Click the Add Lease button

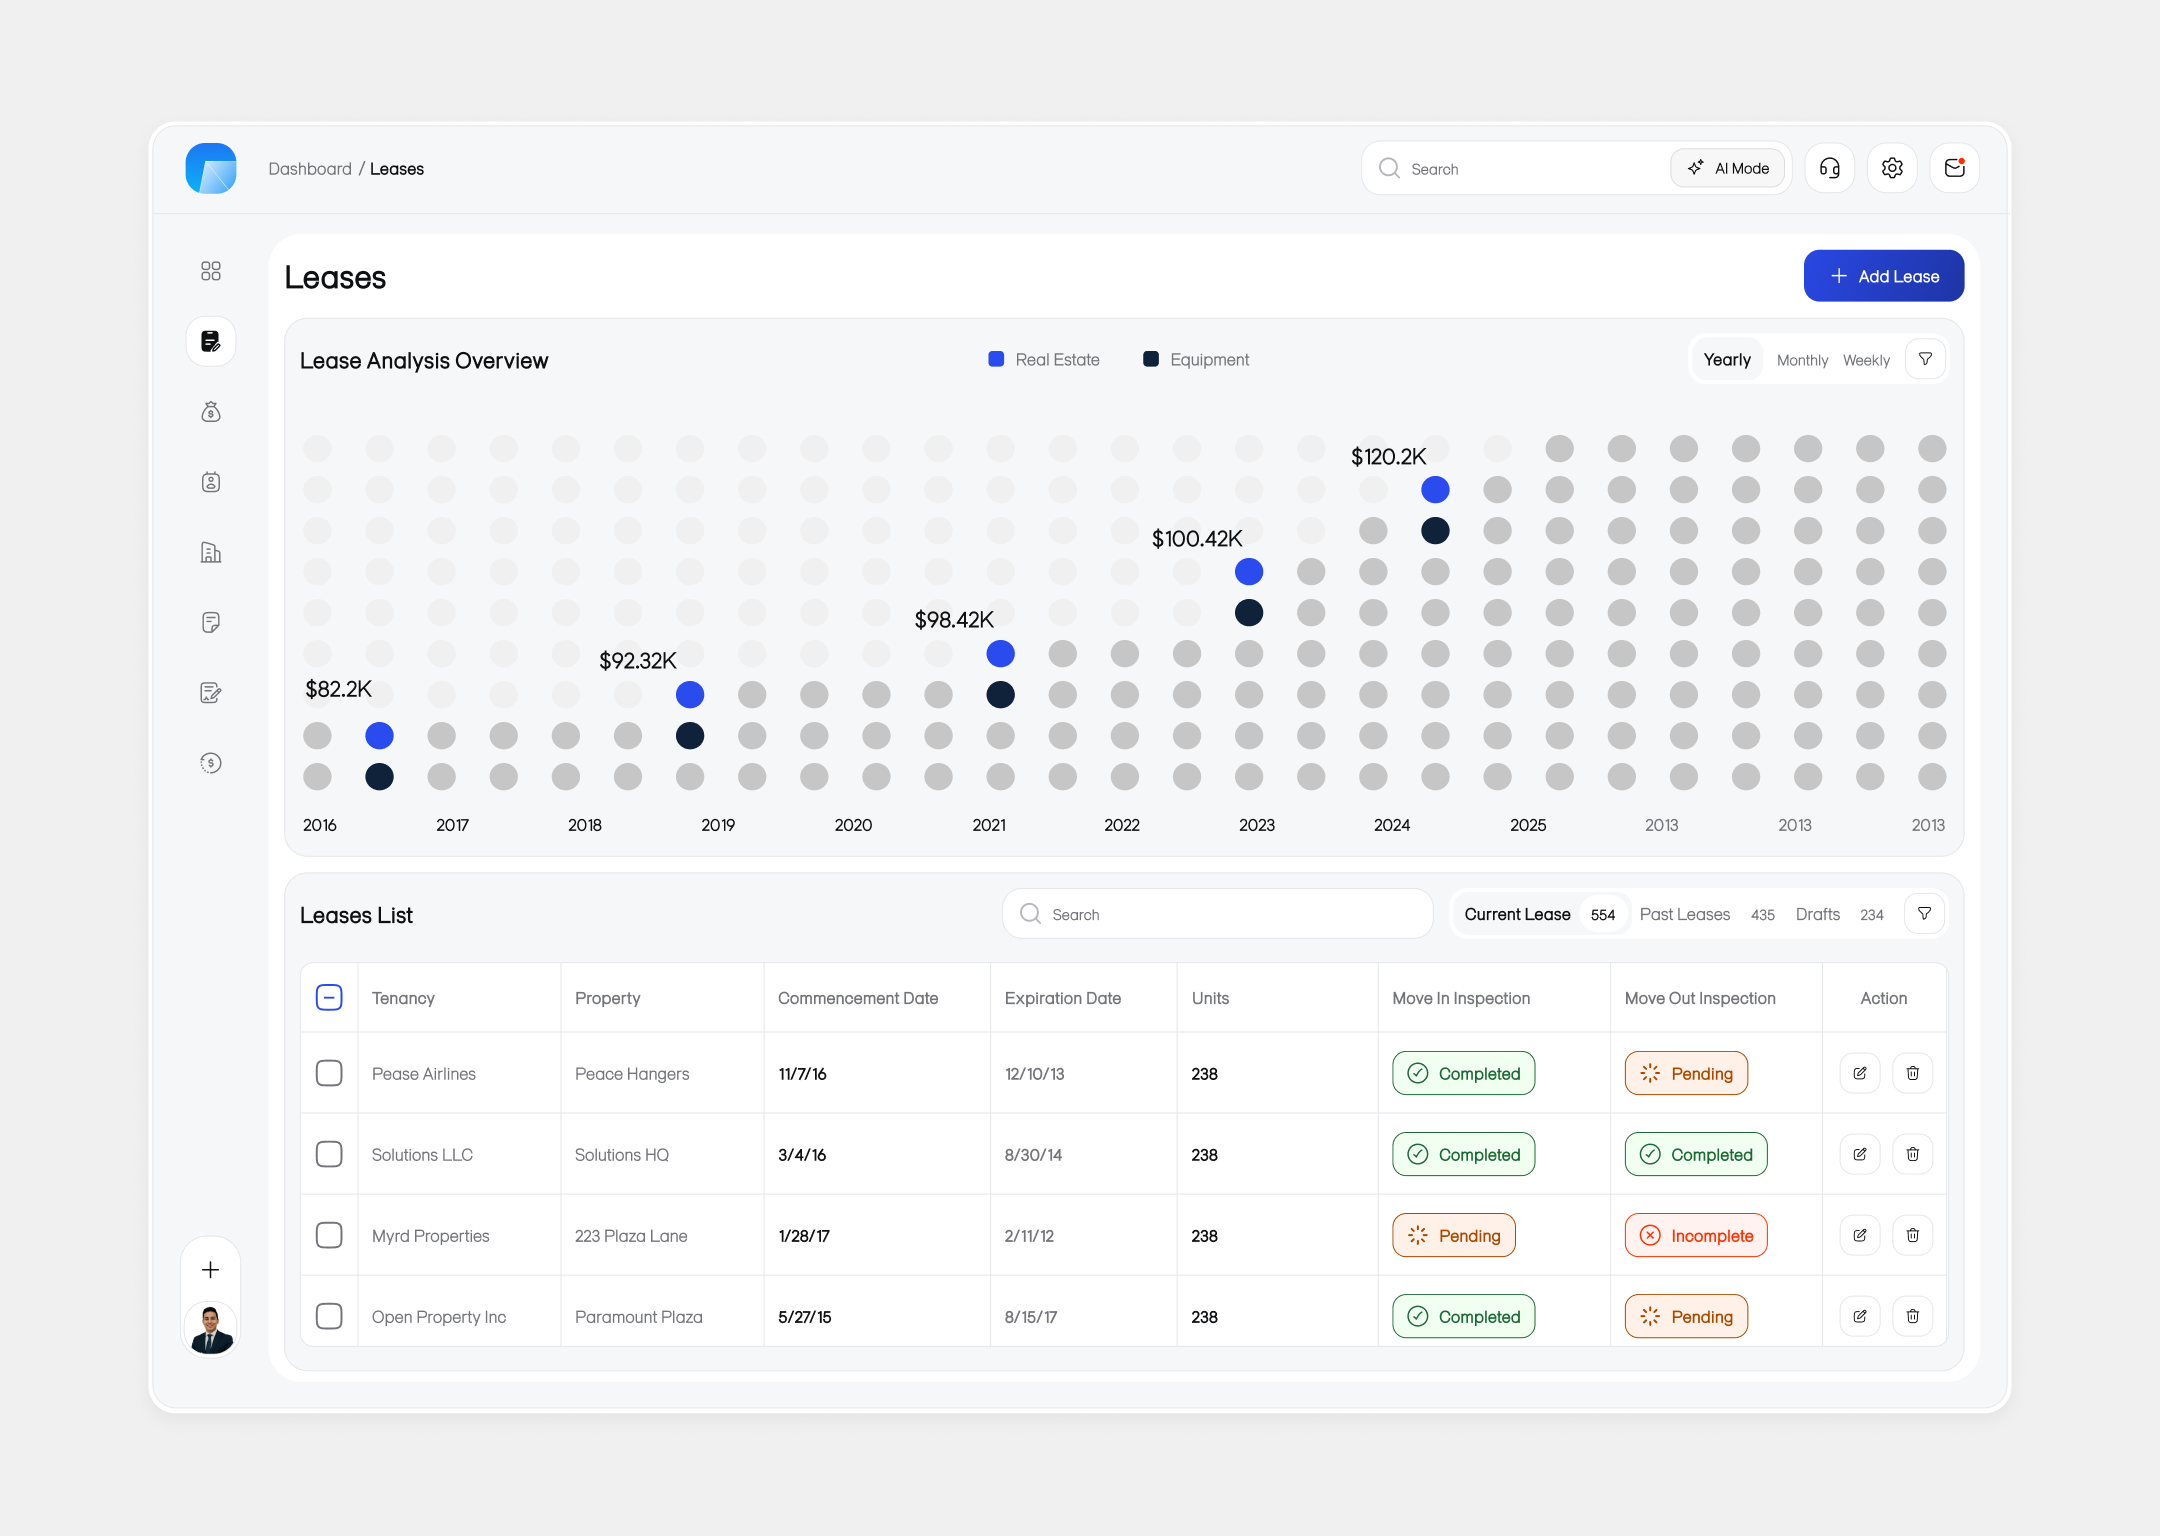[x=1883, y=275]
